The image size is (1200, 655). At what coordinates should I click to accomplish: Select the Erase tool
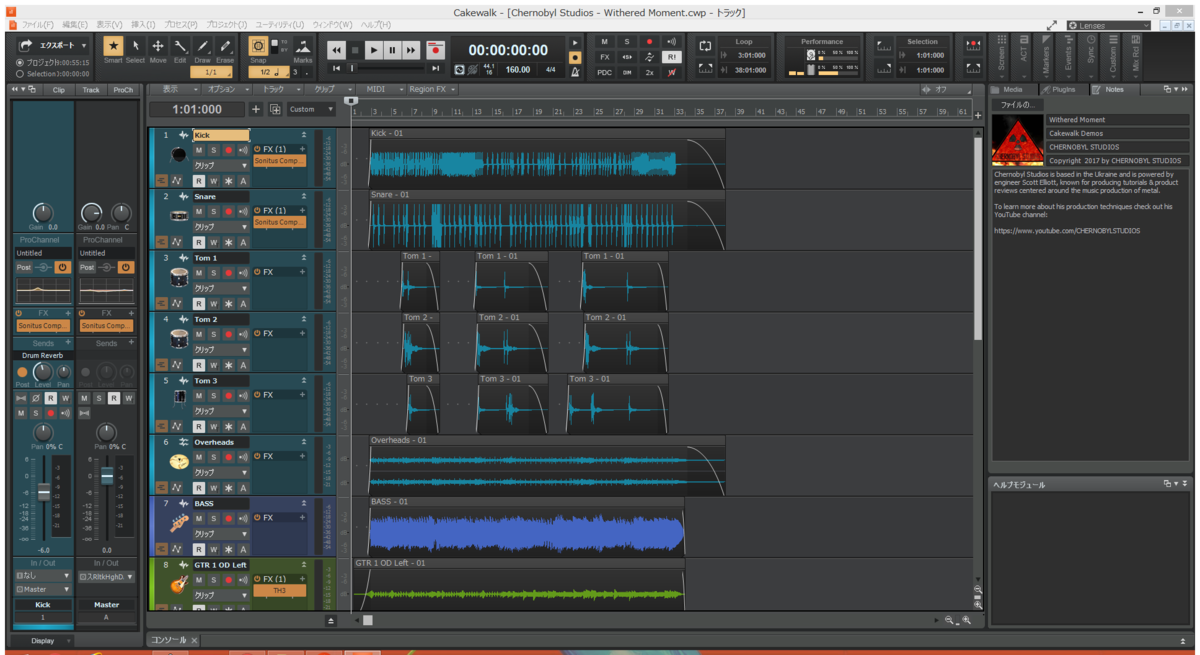coord(225,47)
